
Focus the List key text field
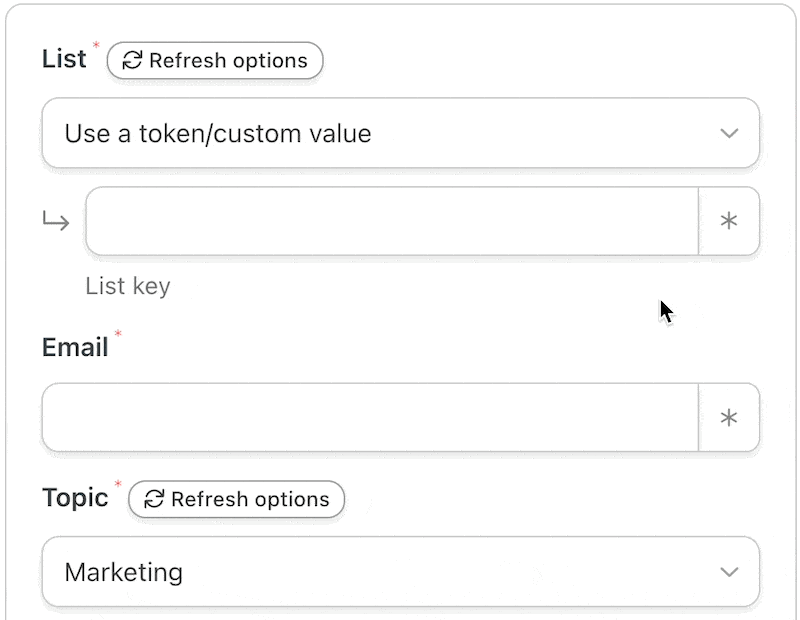click(x=391, y=221)
